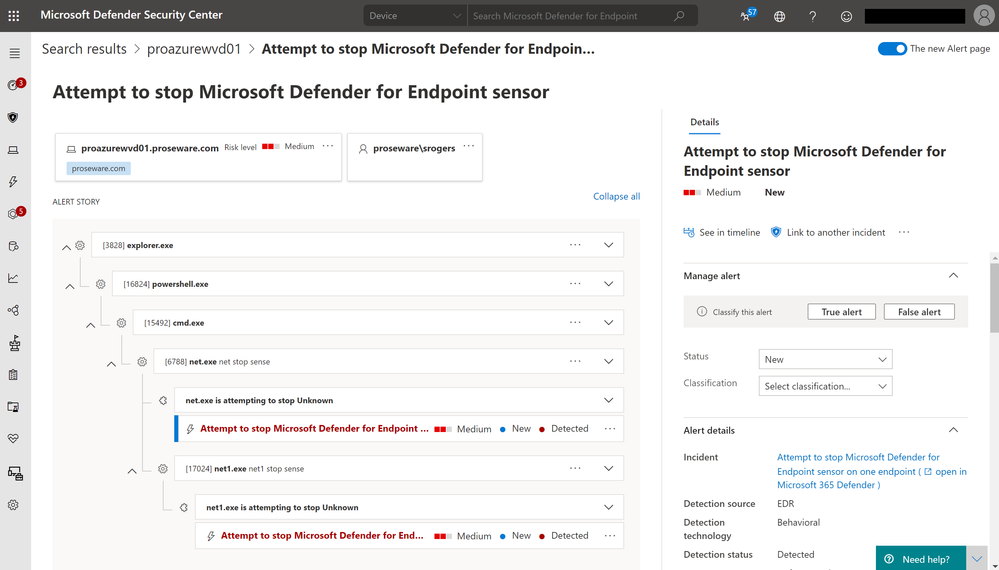Click the globe language icon
Viewport: 999px width, 570px height.
coord(779,17)
